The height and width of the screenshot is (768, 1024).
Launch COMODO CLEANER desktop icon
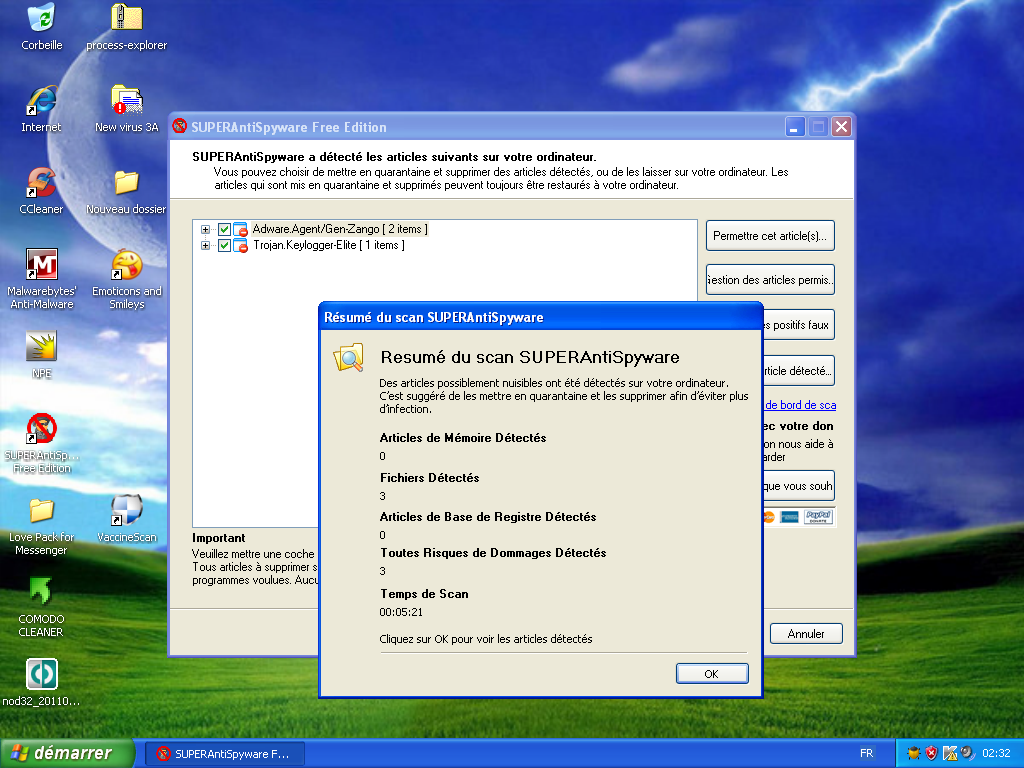40,592
